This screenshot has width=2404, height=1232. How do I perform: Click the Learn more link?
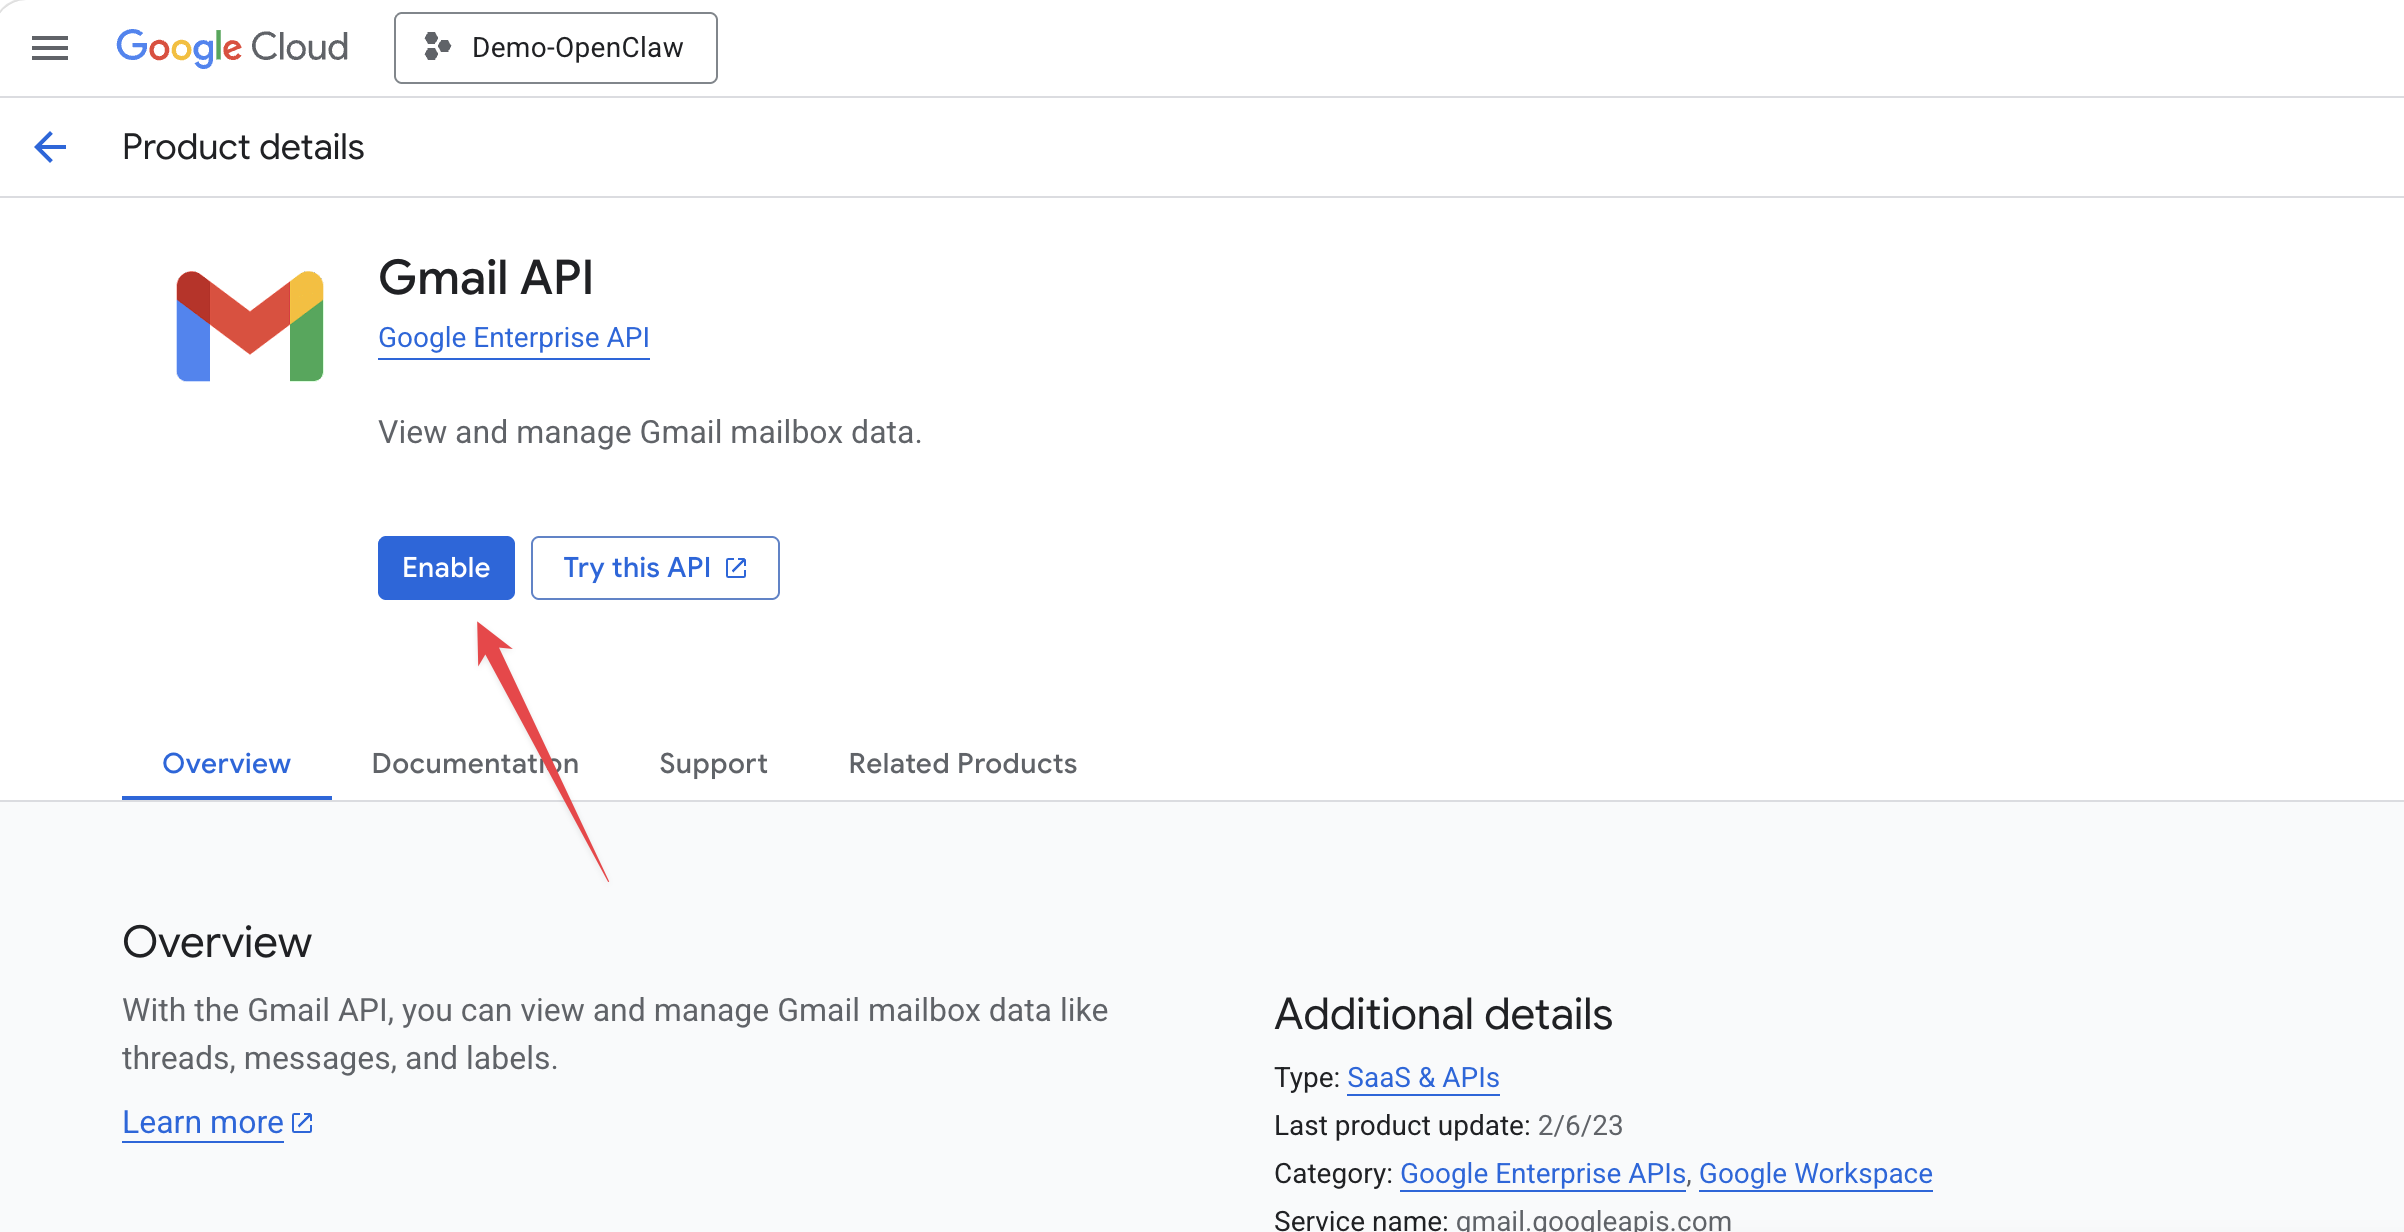click(203, 1122)
